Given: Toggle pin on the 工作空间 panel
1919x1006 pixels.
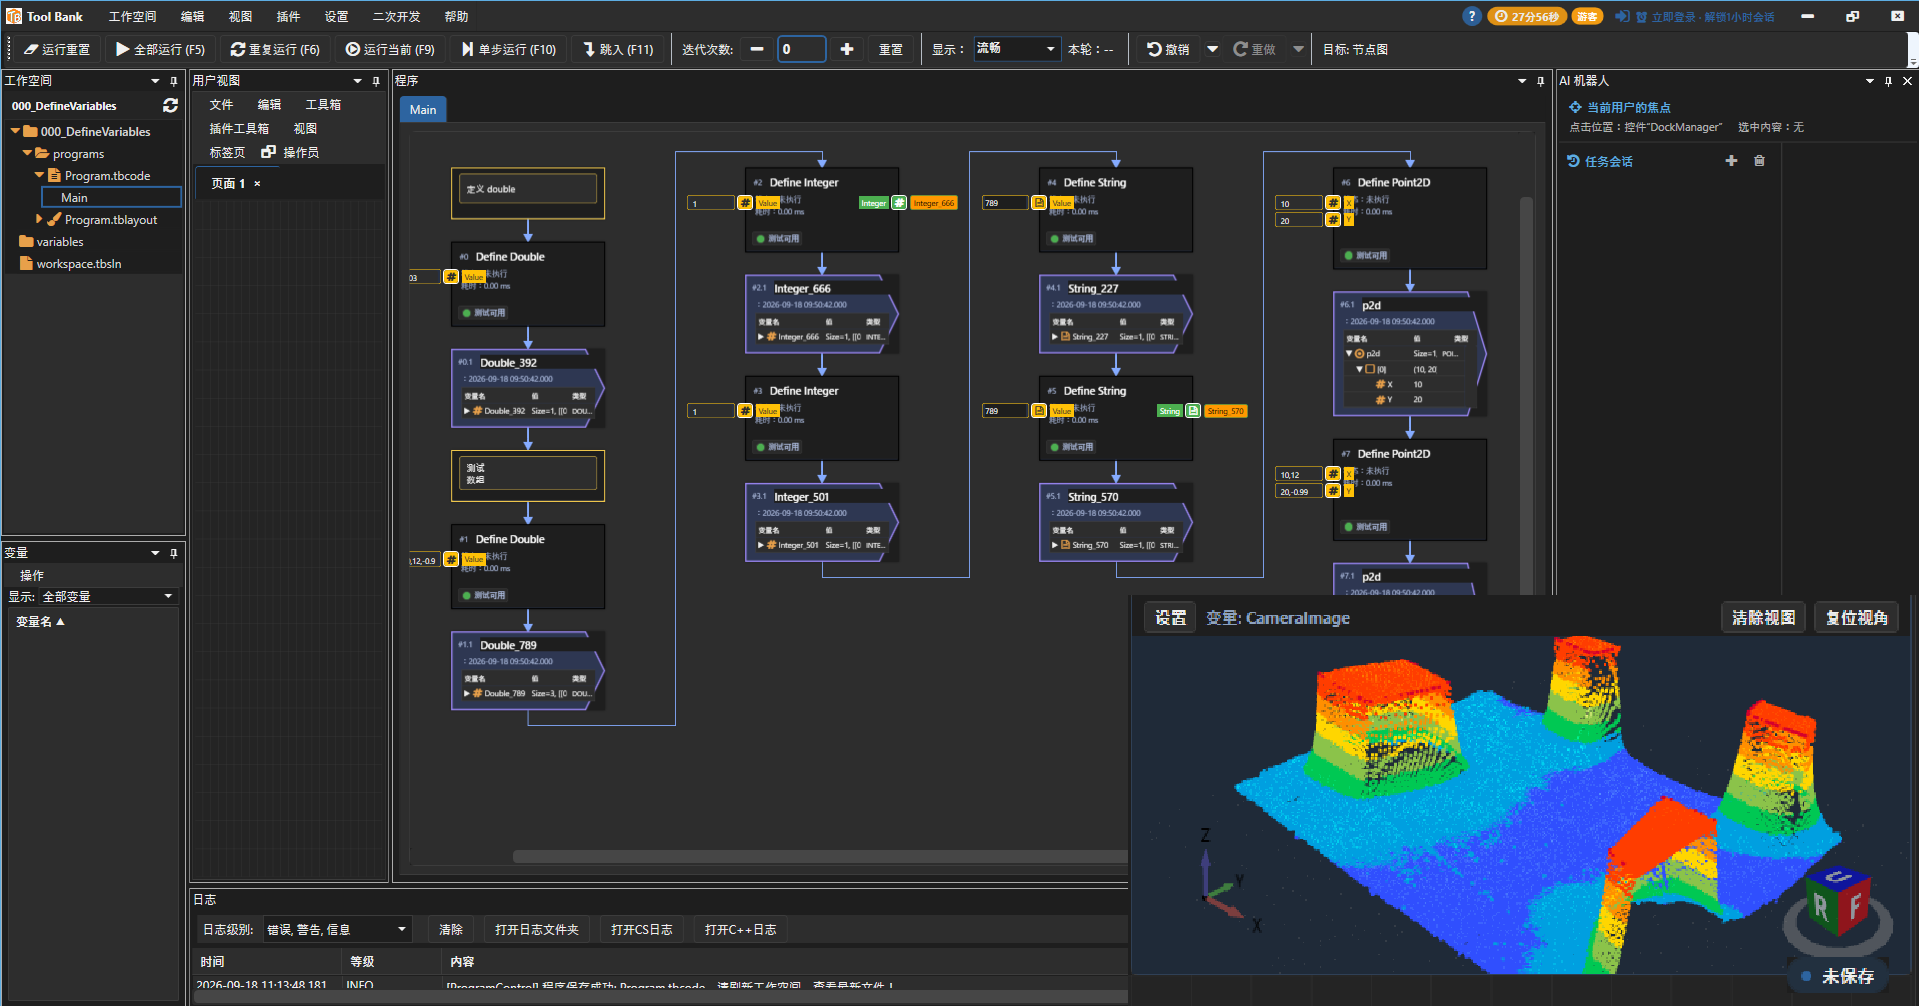Looking at the screenshot, I should (x=173, y=81).
